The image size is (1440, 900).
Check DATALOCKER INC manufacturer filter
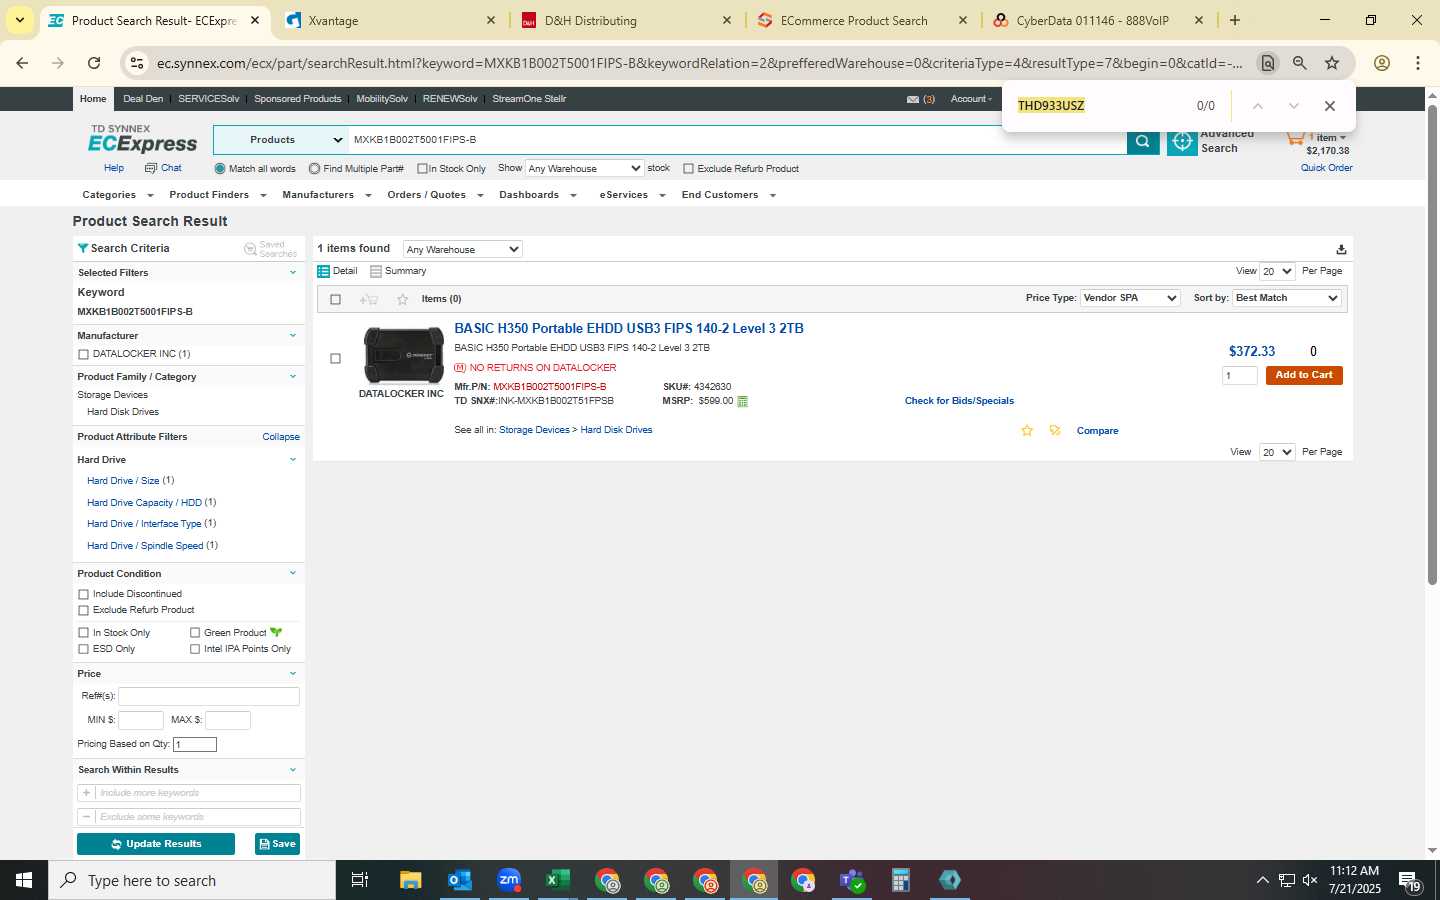(83, 354)
